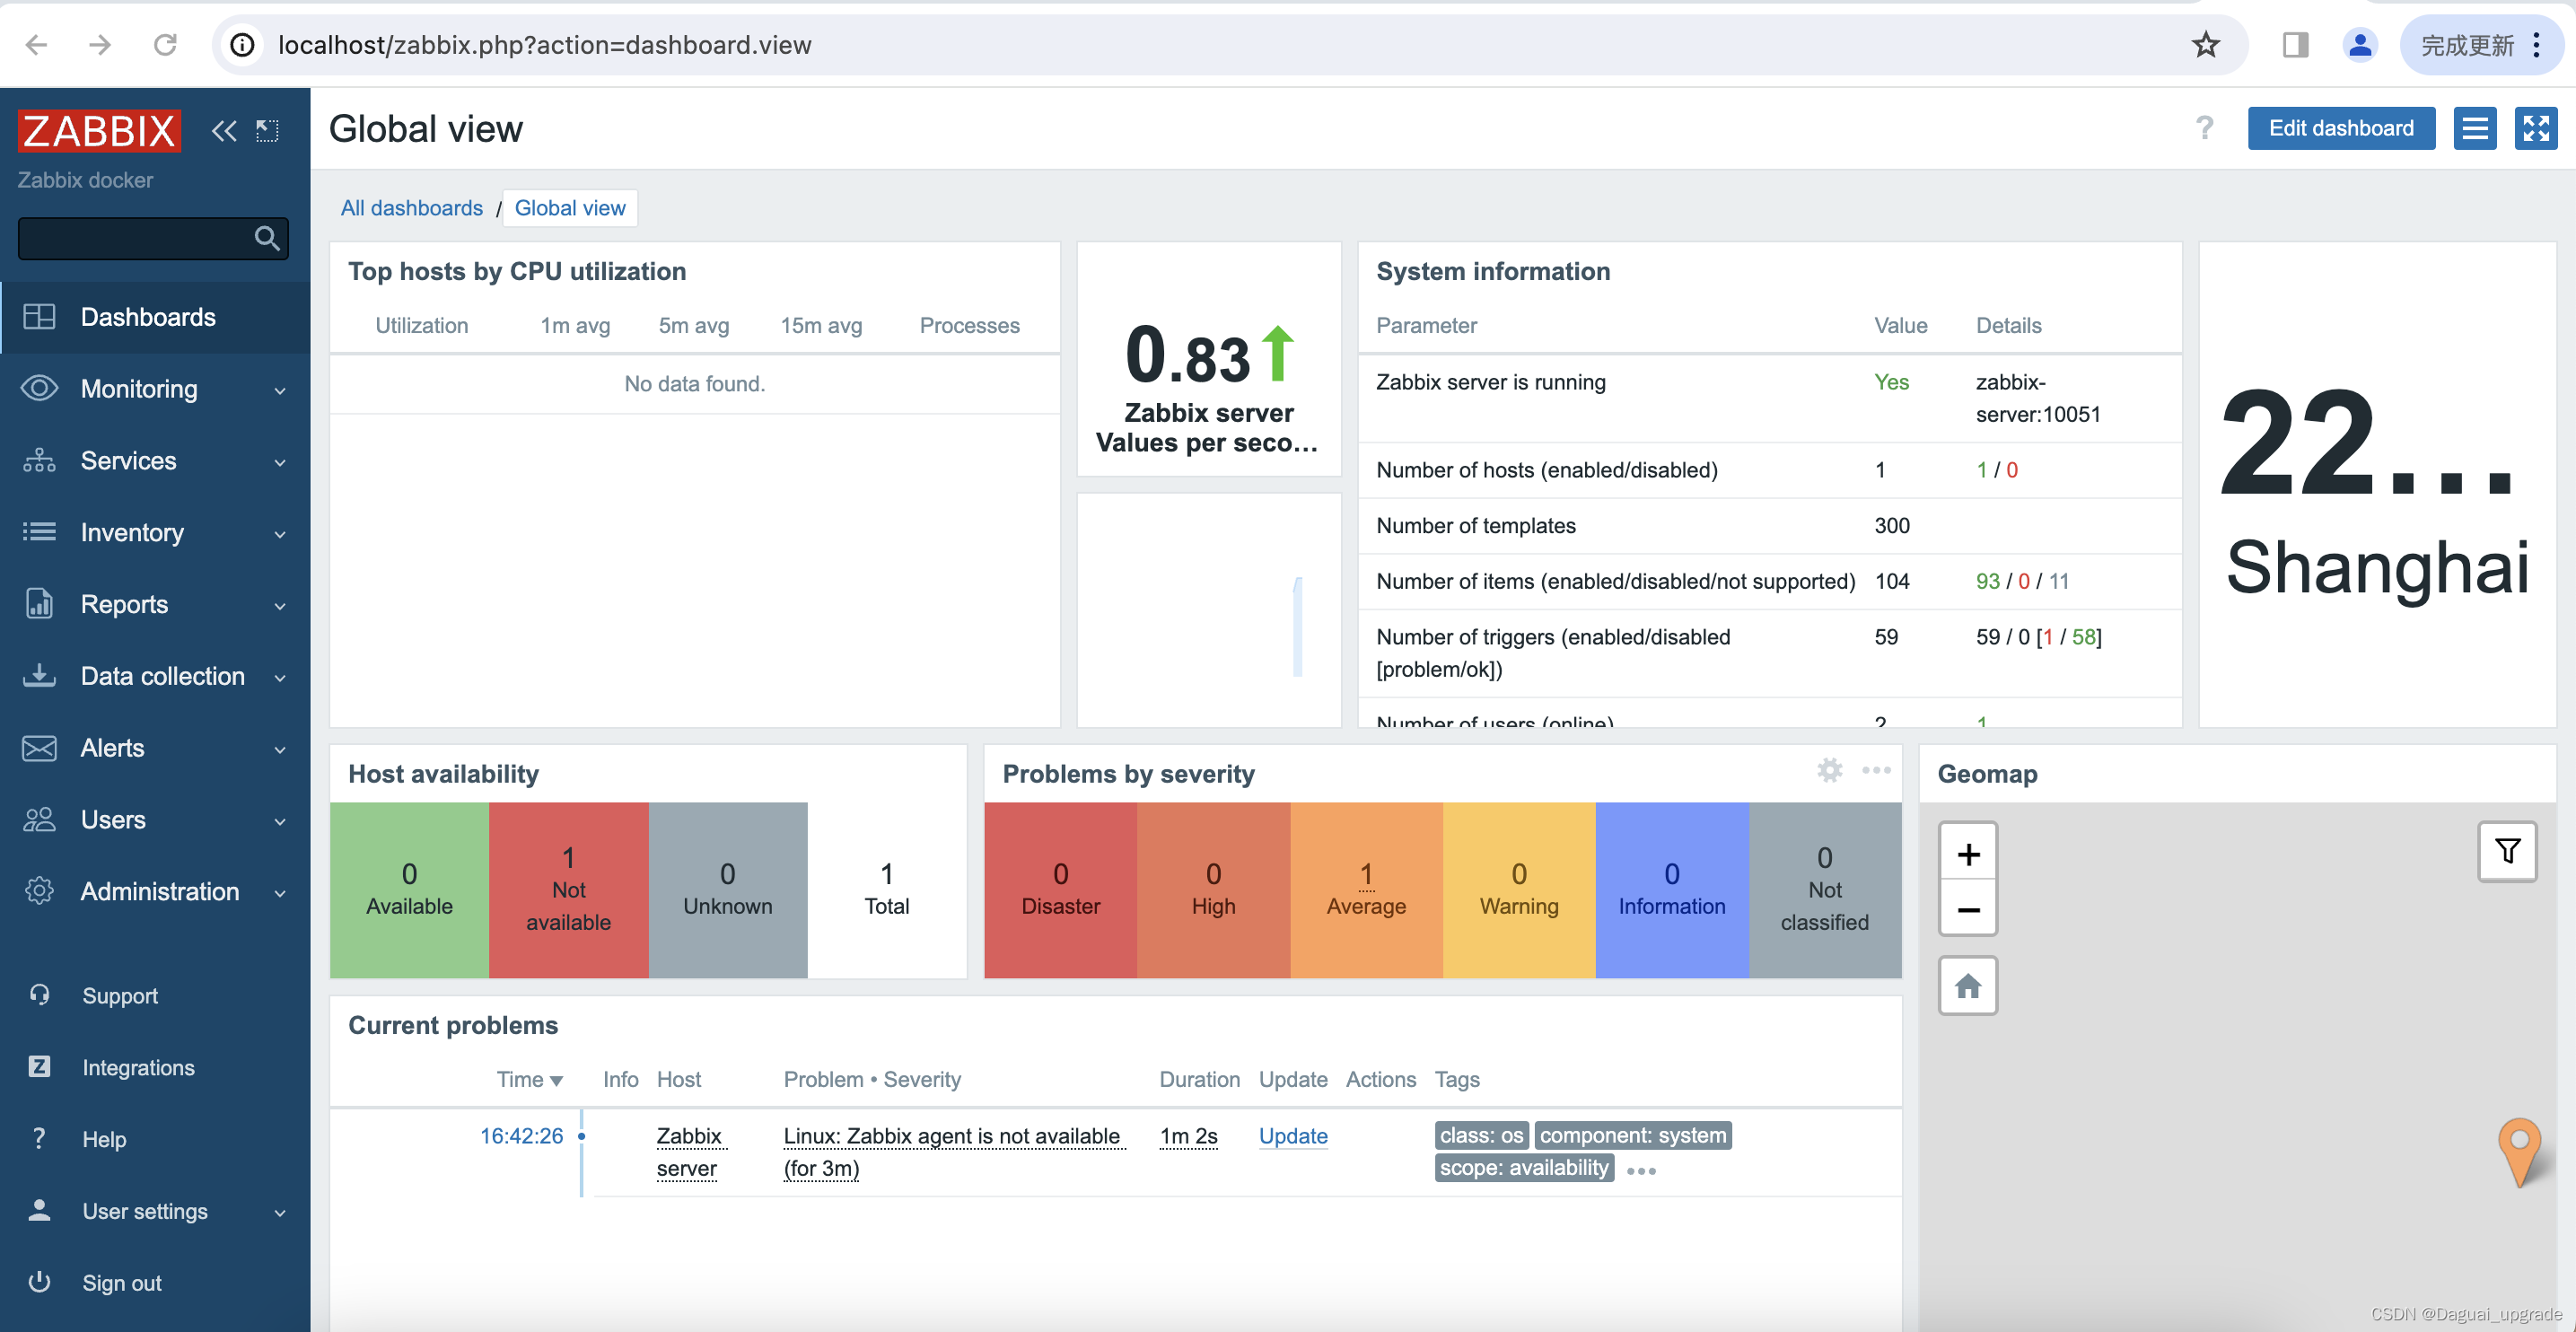Select the Monitoring eye icon
Image resolution: width=2576 pixels, height=1332 pixels.
click(39, 389)
